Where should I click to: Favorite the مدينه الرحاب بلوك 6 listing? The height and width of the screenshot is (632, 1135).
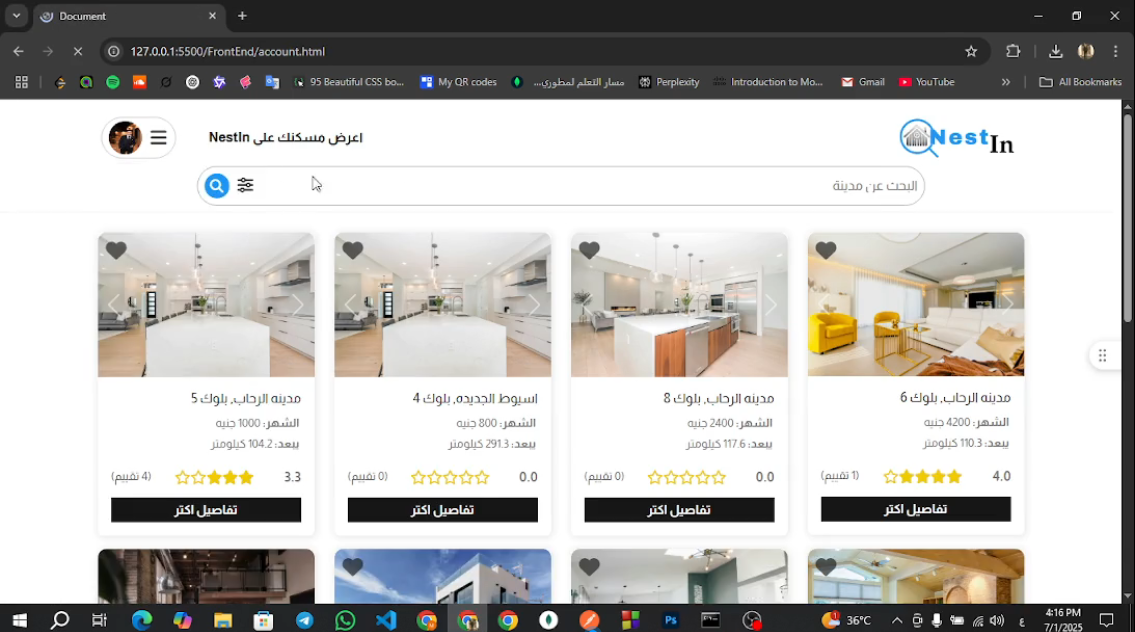pos(825,250)
